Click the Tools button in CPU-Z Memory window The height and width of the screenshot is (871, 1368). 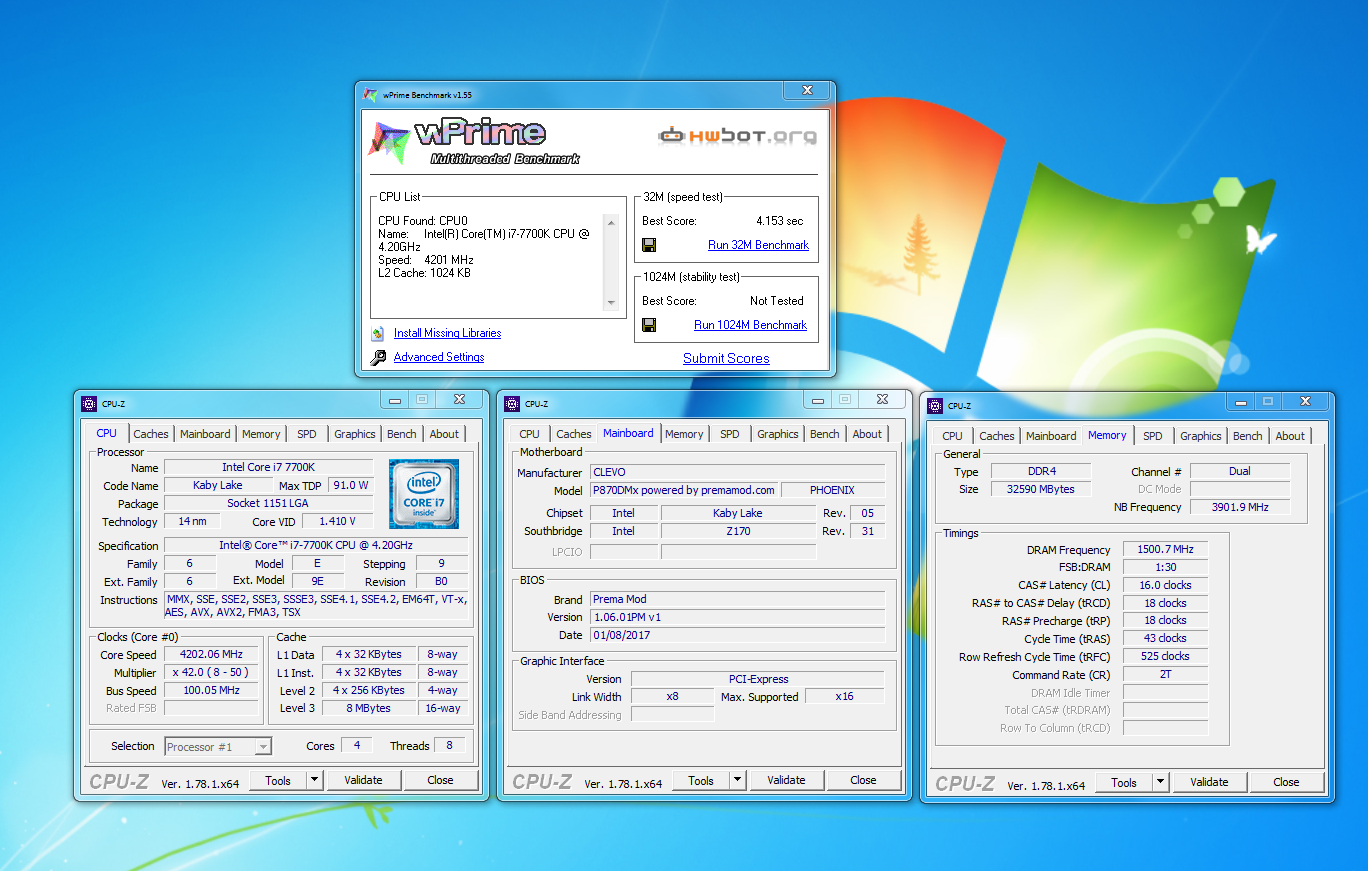(x=1124, y=782)
